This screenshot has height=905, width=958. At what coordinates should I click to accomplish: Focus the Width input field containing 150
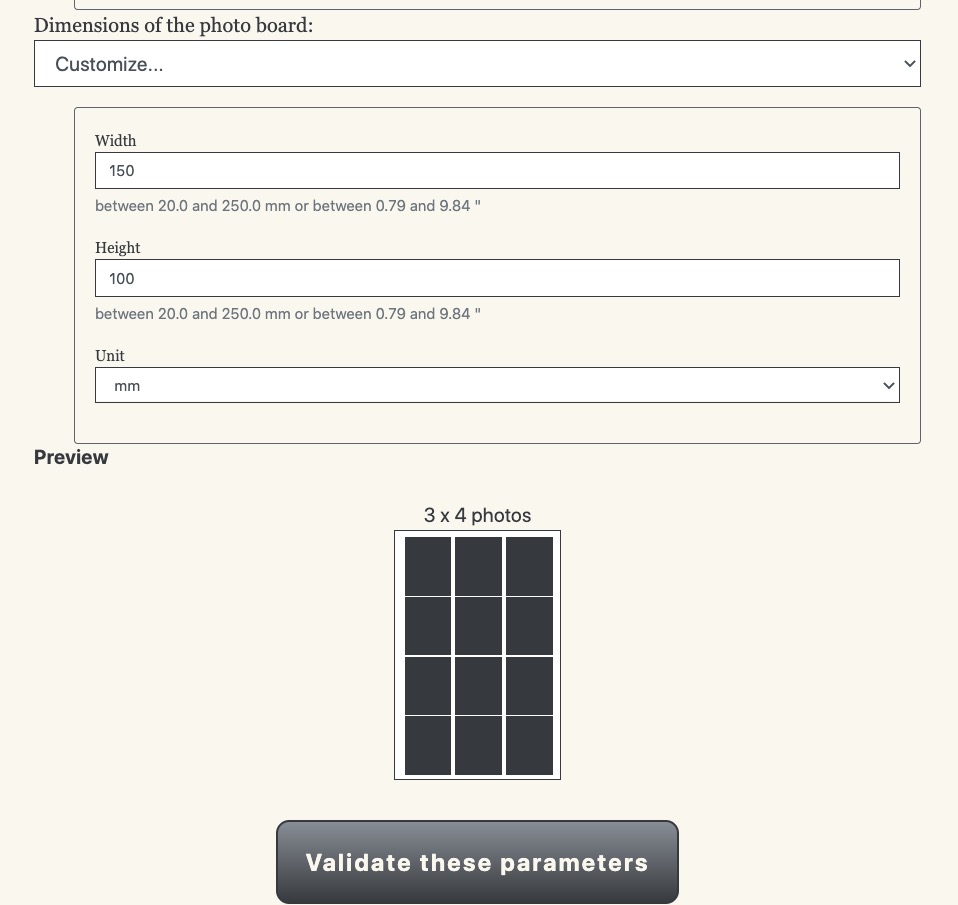coord(497,171)
